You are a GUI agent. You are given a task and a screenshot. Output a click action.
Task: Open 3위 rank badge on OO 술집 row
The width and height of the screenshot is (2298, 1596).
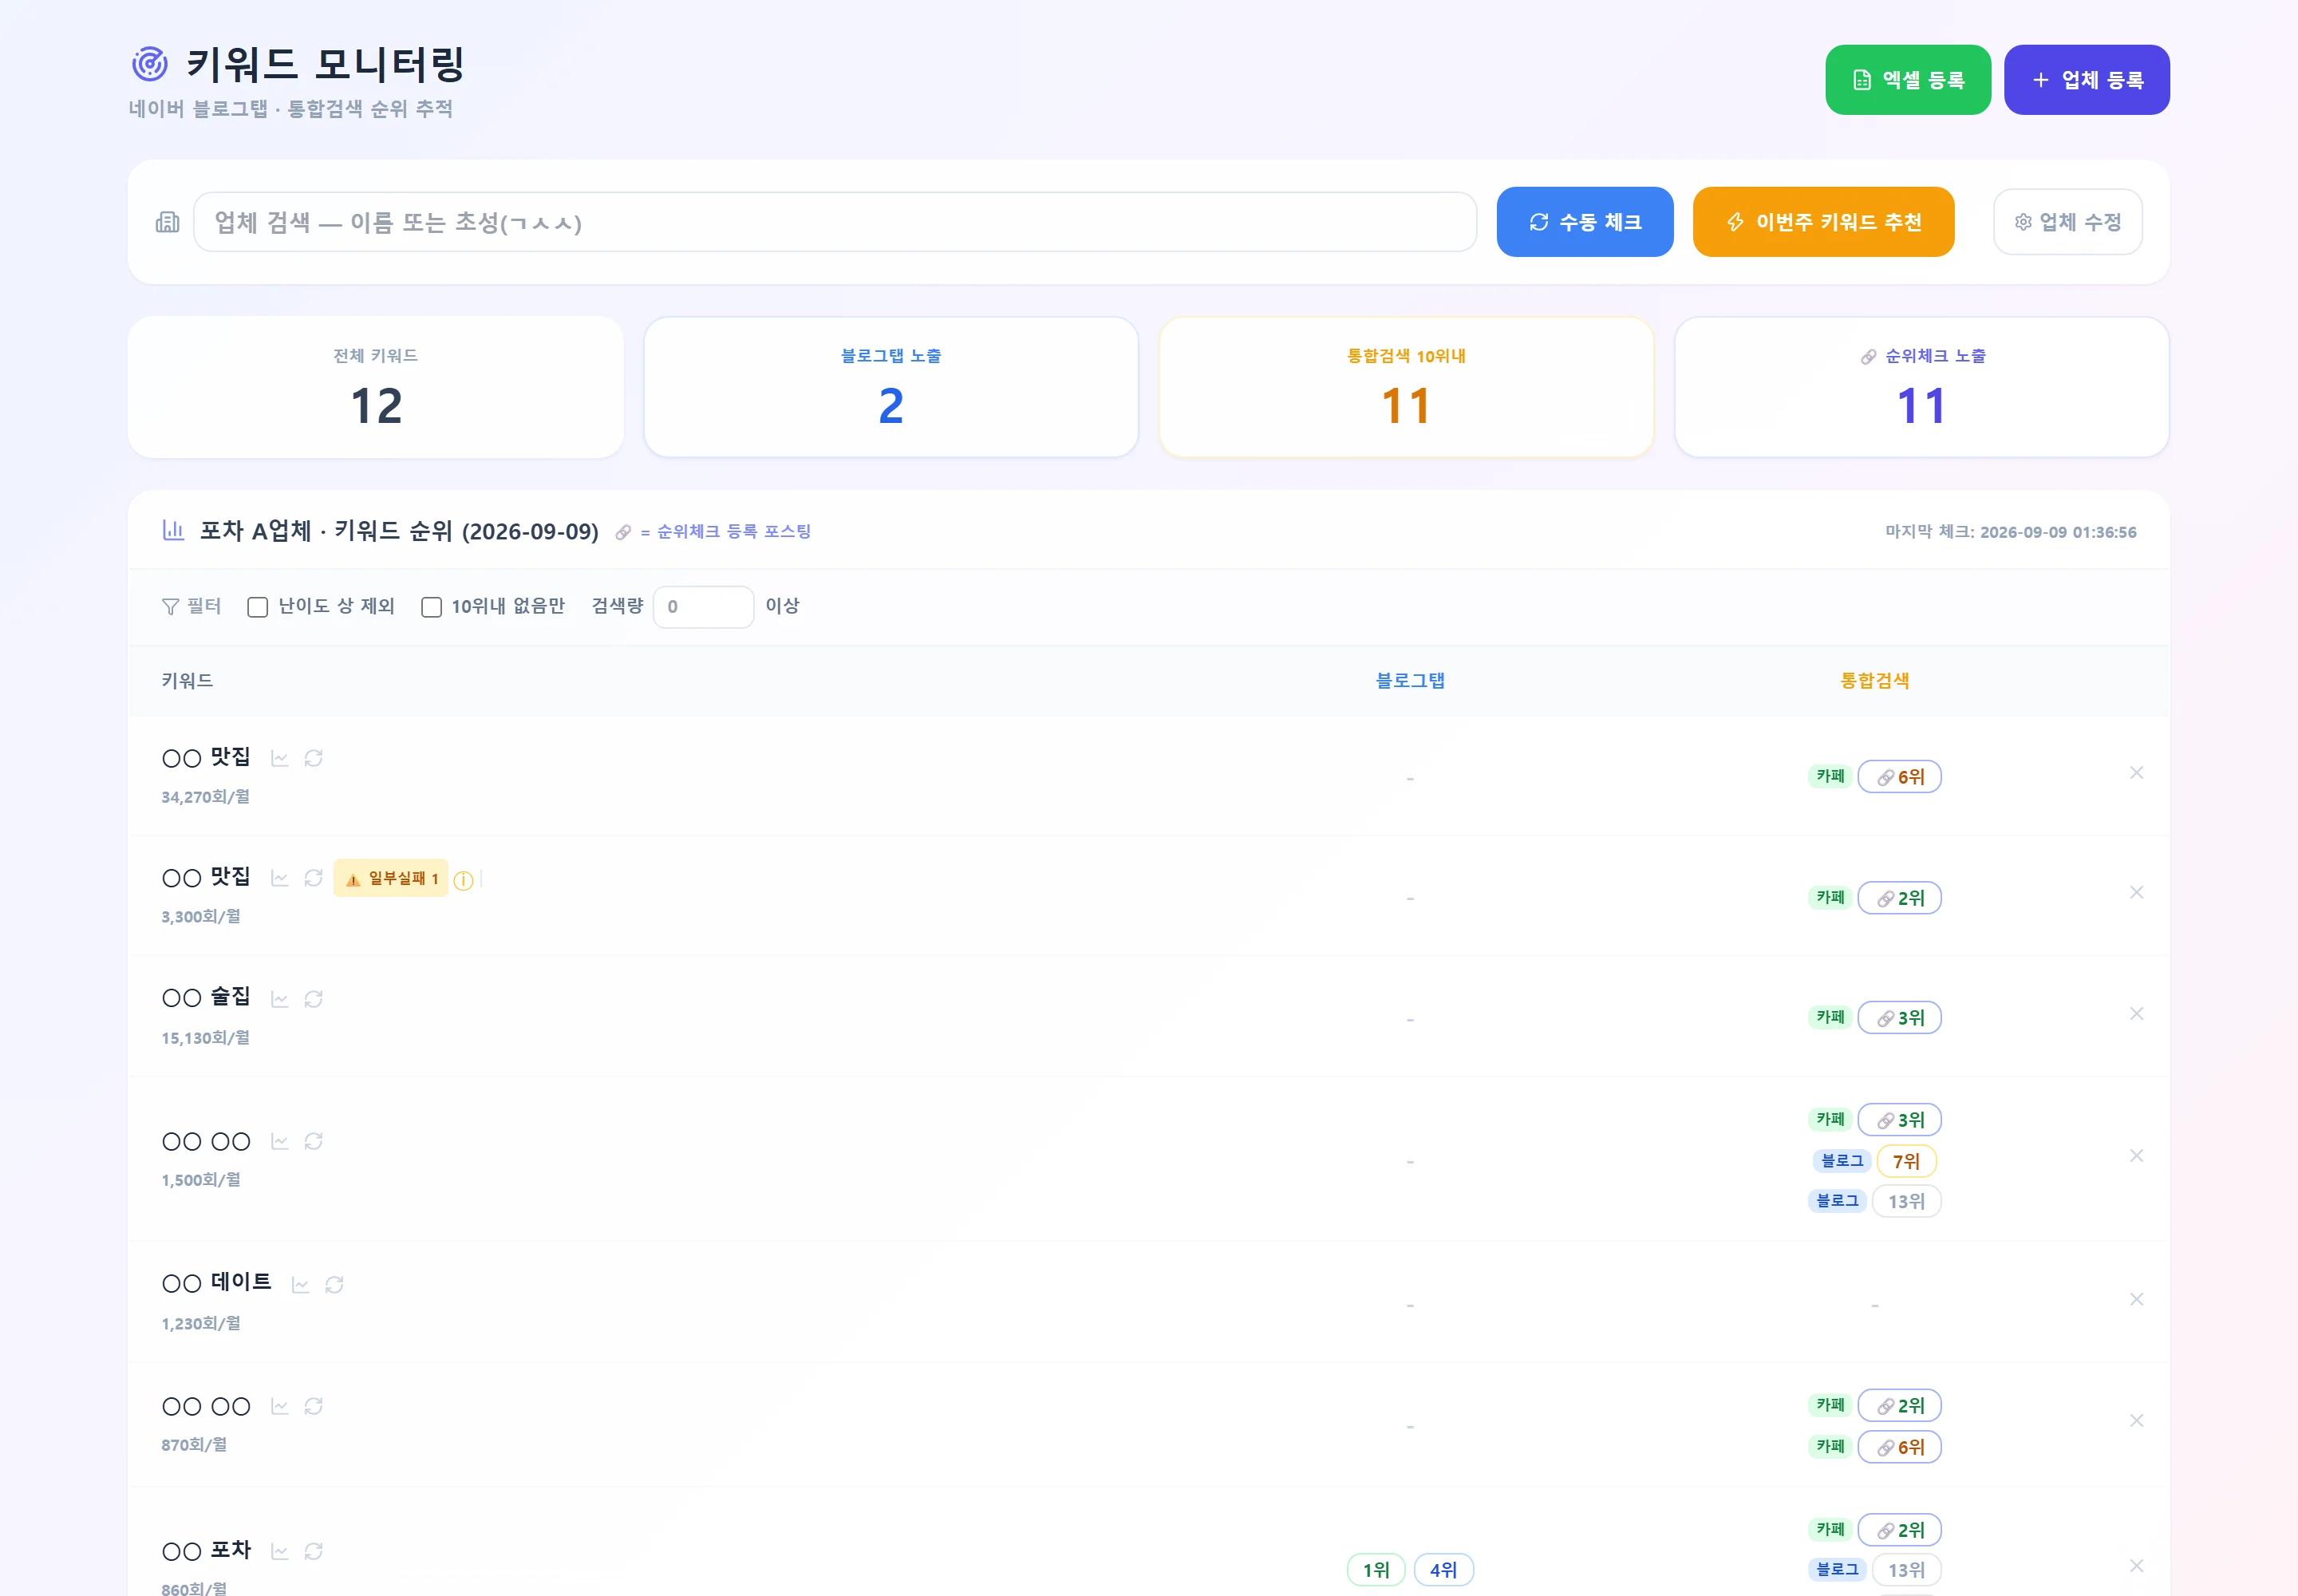1899,1018
